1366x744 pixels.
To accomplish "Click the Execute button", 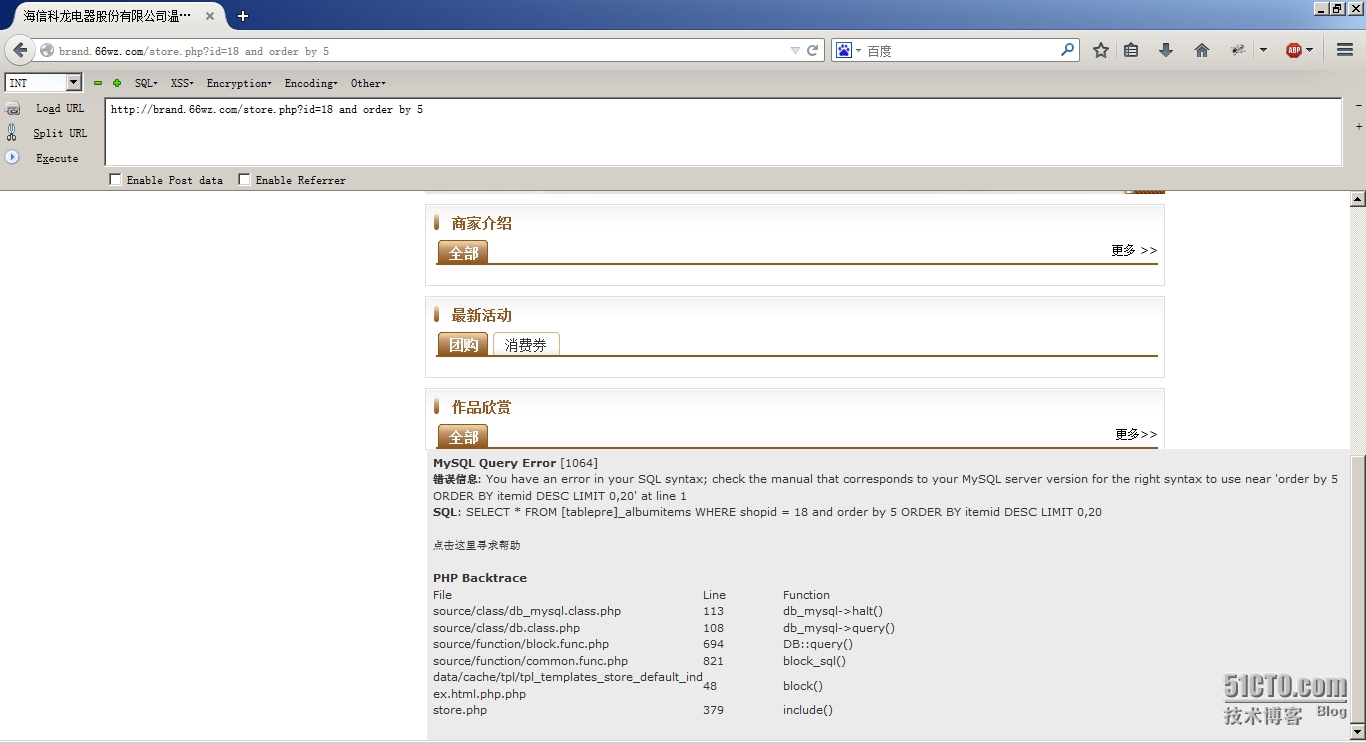I will click(57, 158).
